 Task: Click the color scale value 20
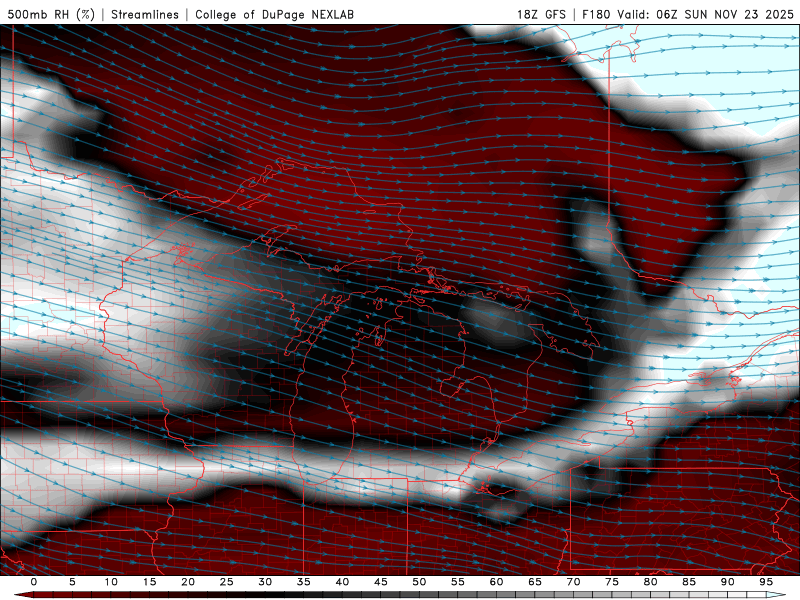(x=188, y=582)
